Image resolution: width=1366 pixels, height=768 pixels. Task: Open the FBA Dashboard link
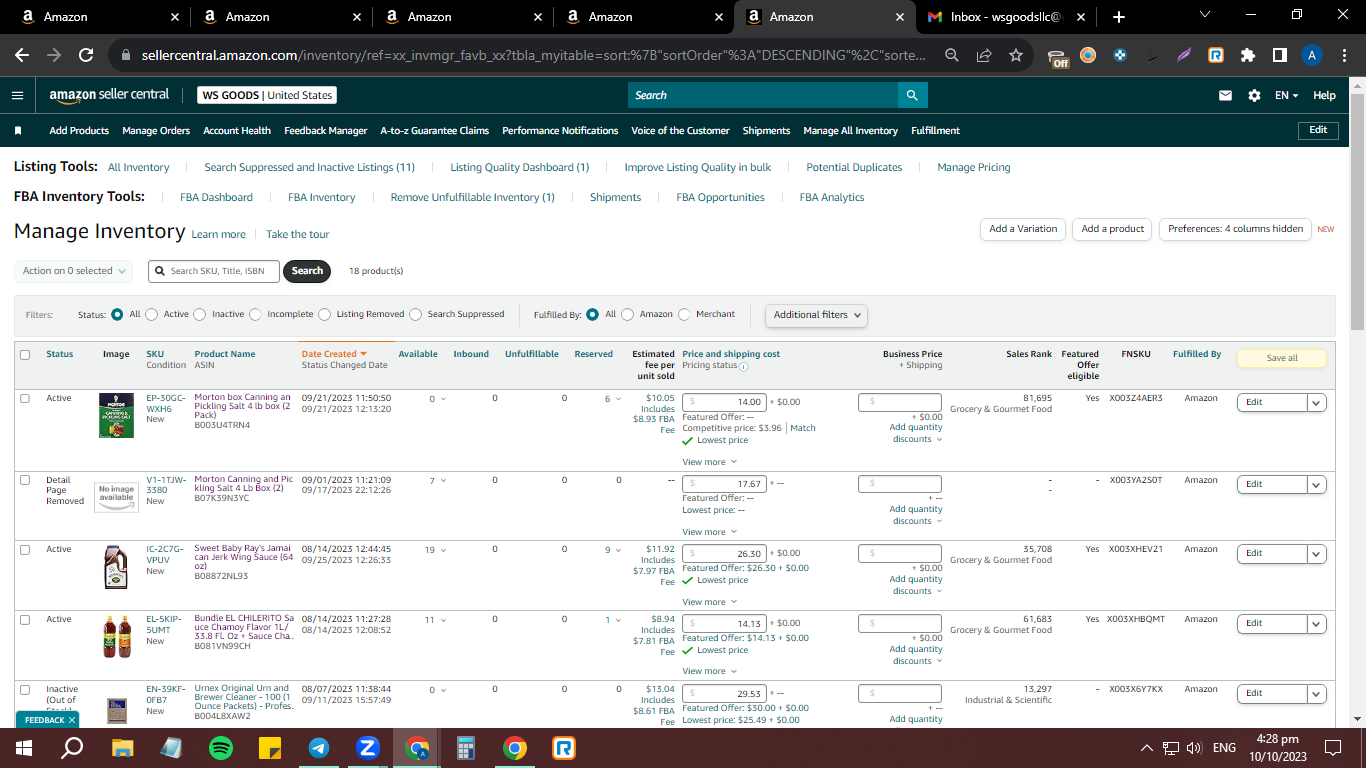coord(216,198)
